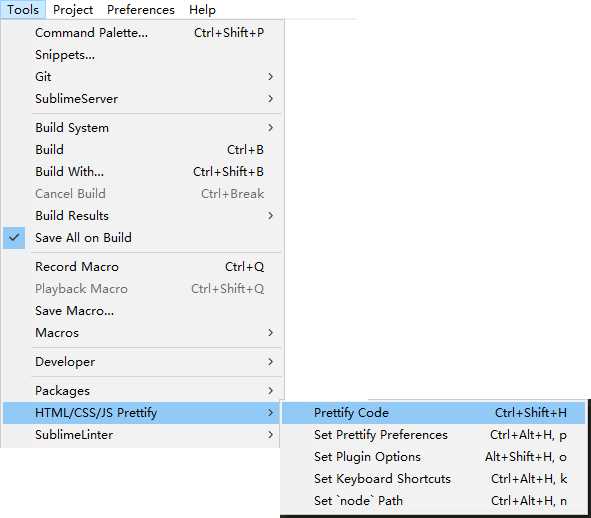
Task: Choose Snippets... from Tools menu
Action: click(141, 55)
